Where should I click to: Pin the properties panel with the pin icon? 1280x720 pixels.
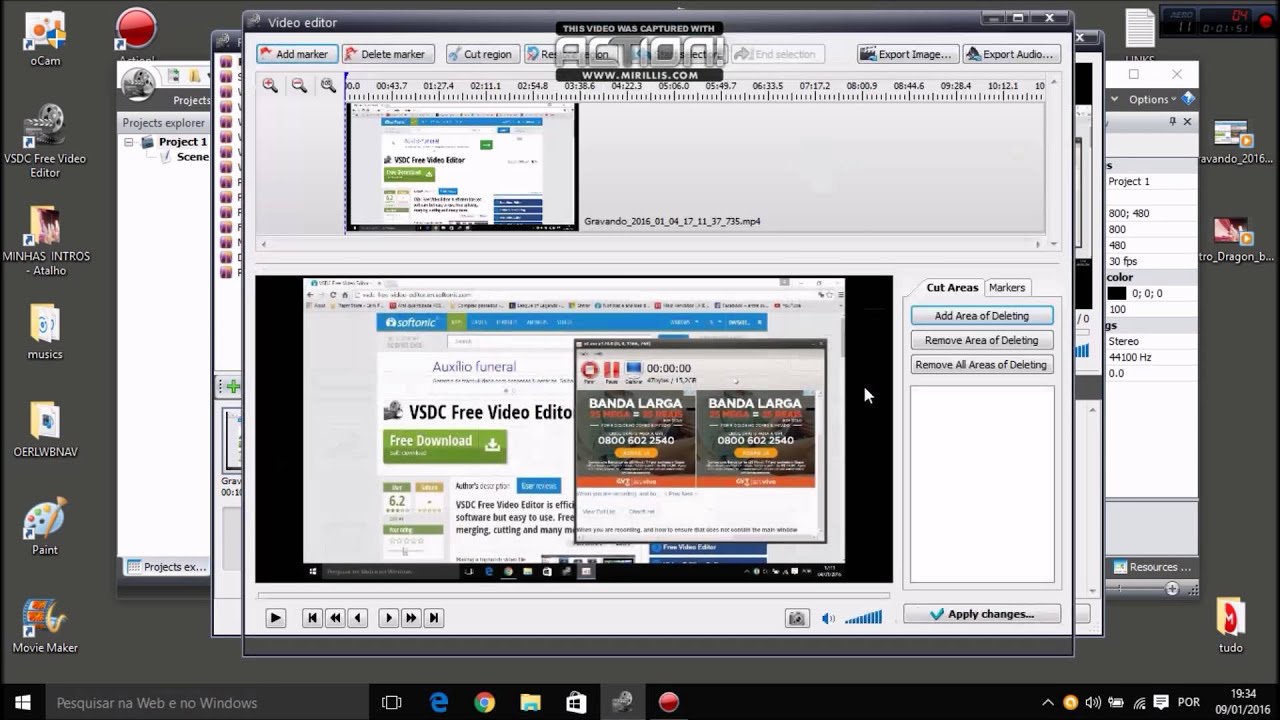coord(1173,121)
